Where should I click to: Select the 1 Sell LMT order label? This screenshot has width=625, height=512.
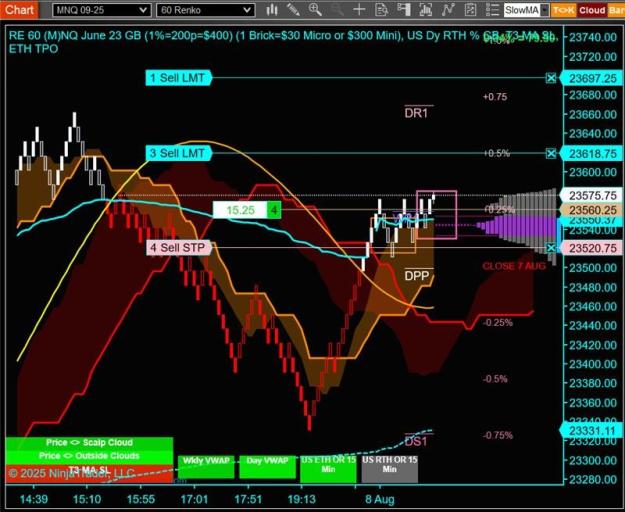point(178,78)
